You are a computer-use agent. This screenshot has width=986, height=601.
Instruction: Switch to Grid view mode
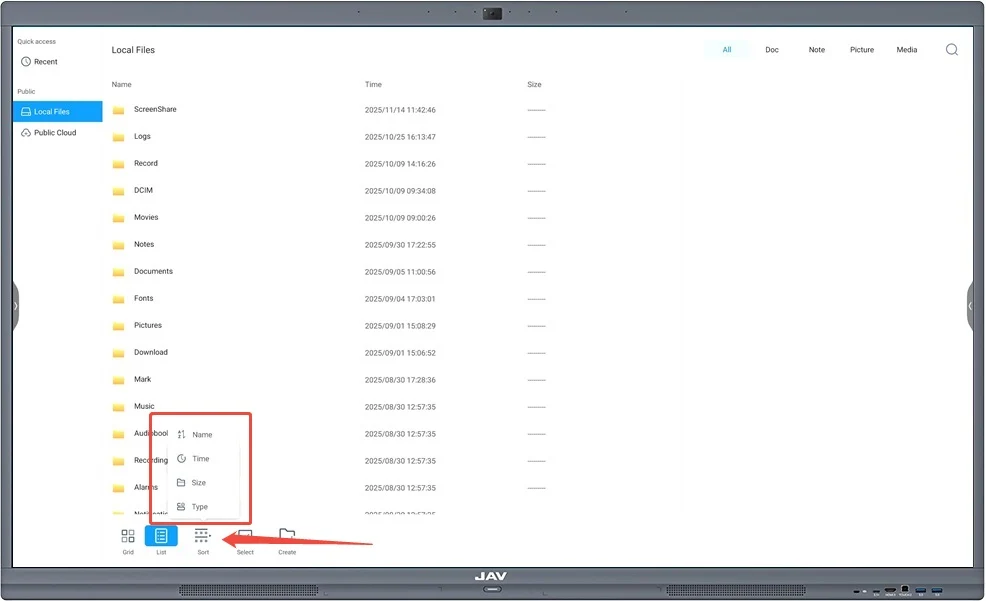point(127,537)
